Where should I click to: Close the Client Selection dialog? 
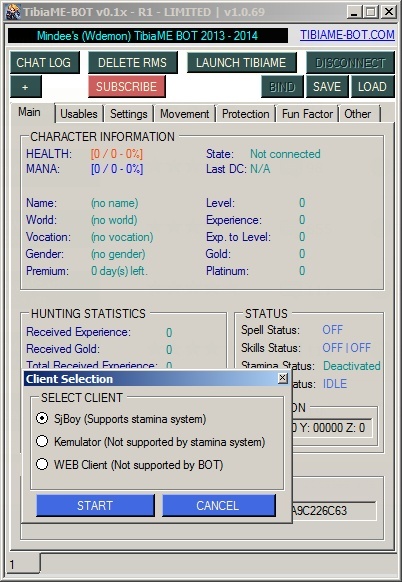tap(282, 378)
